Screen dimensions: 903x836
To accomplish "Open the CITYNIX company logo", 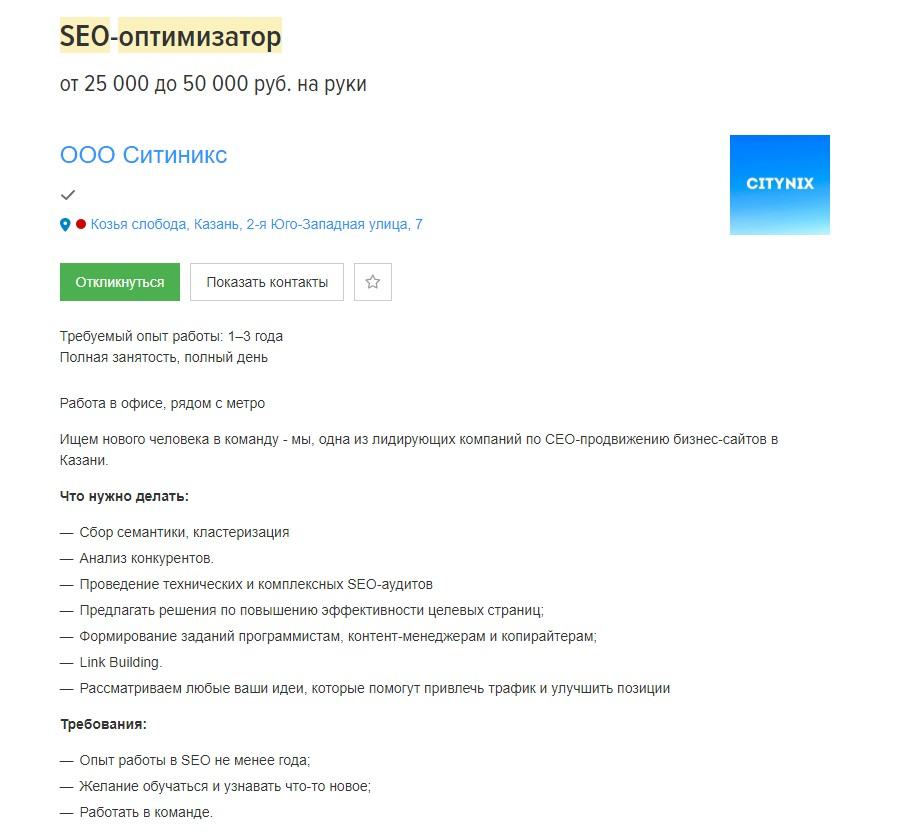I will click(780, 185).
